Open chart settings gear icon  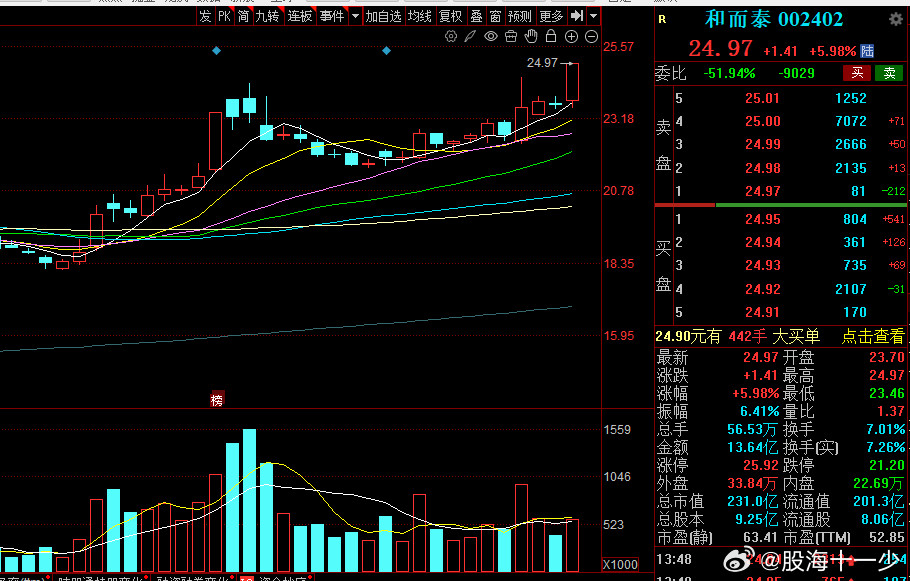pos(450,37)
